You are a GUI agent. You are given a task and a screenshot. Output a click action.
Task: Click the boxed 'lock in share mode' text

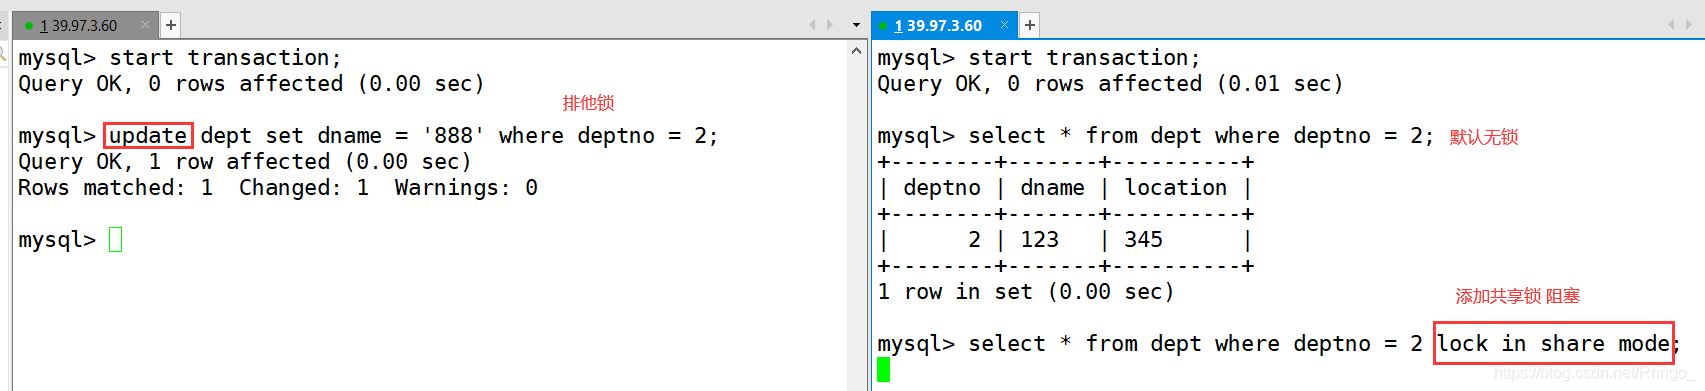point(1554,344)
